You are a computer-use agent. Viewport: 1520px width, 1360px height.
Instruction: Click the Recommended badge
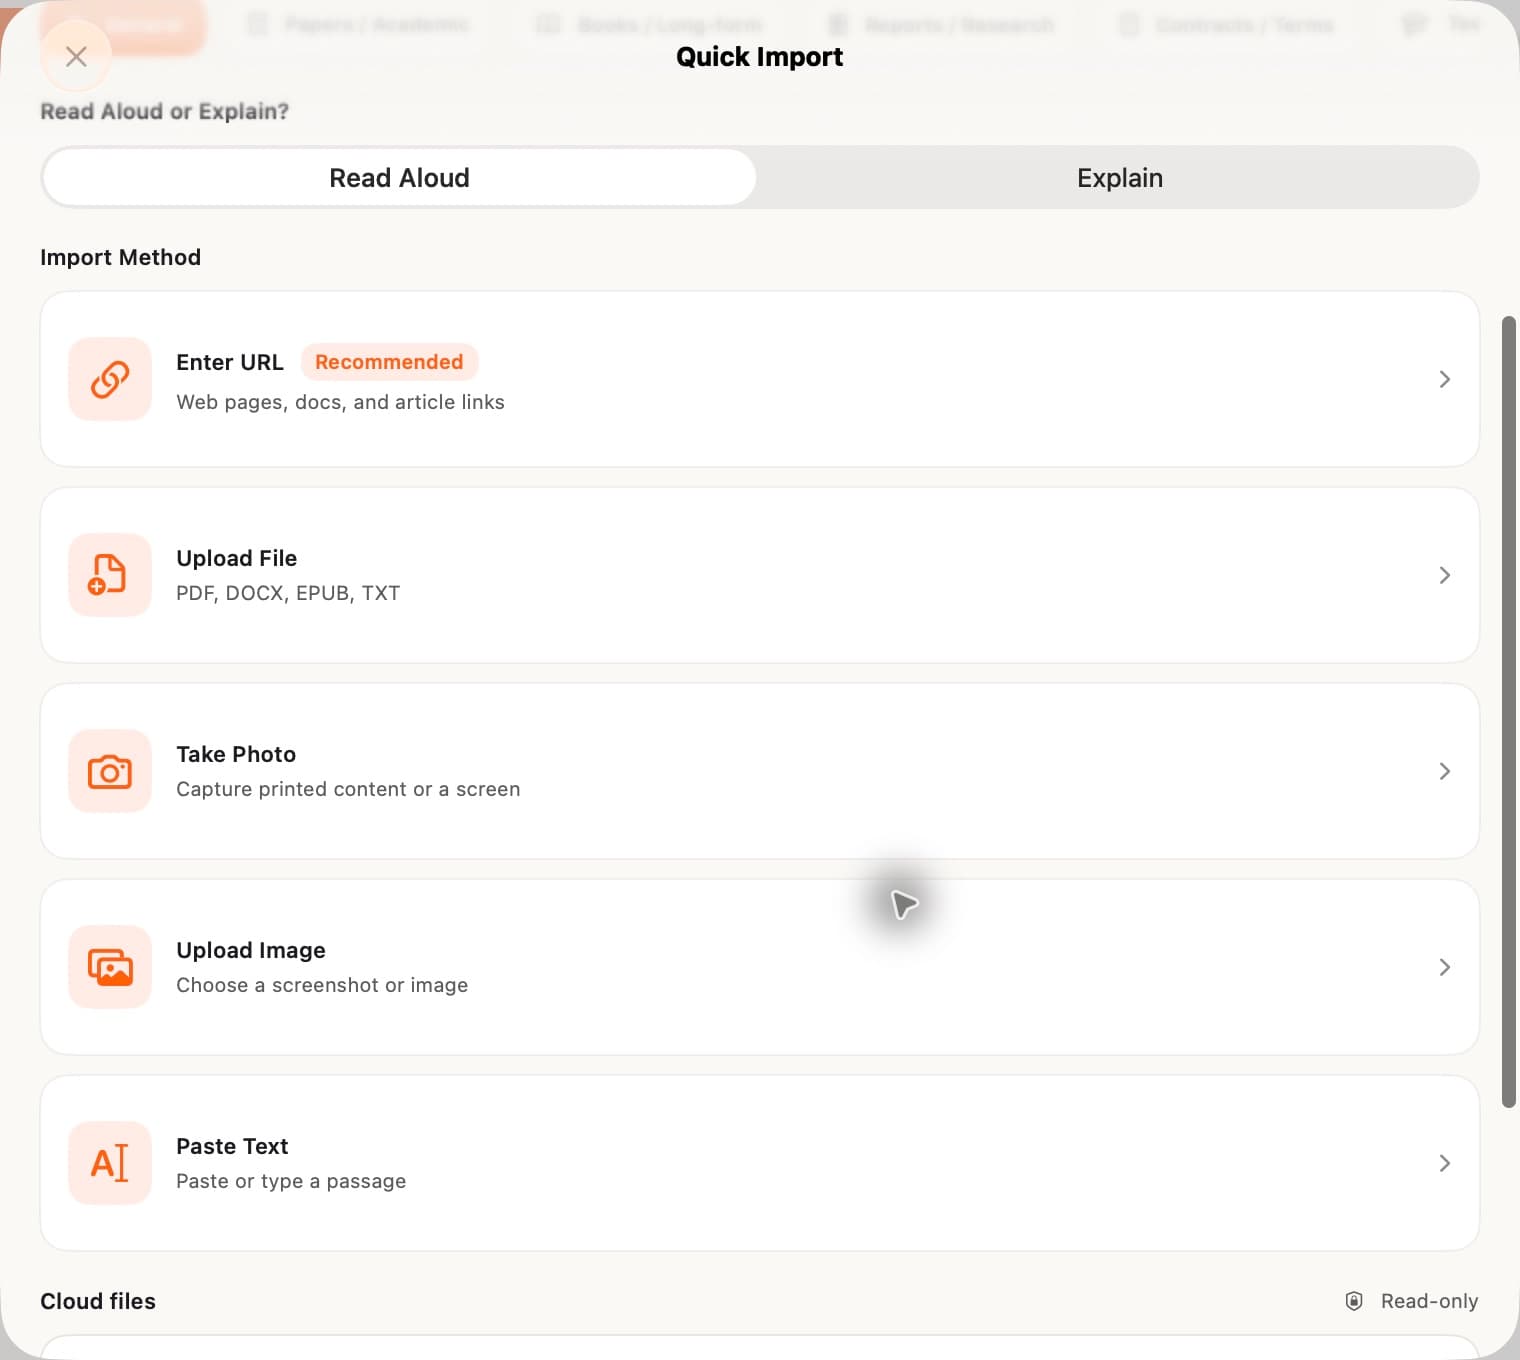tap(389, 362)
